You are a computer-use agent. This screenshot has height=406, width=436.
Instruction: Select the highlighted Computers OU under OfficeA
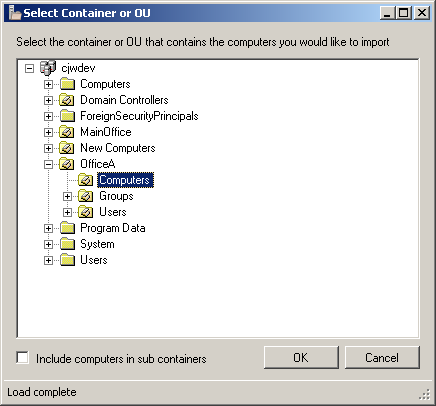click(125, 180)
